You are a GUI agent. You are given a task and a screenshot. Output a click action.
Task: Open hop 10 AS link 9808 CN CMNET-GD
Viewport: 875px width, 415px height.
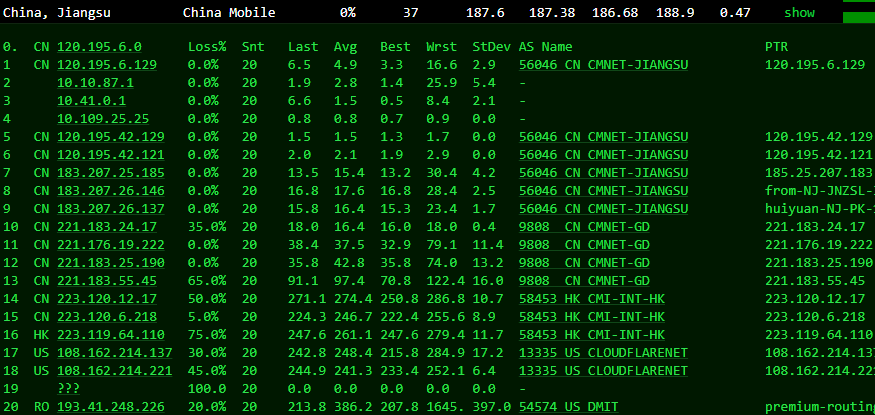click(x=584, y=227)
